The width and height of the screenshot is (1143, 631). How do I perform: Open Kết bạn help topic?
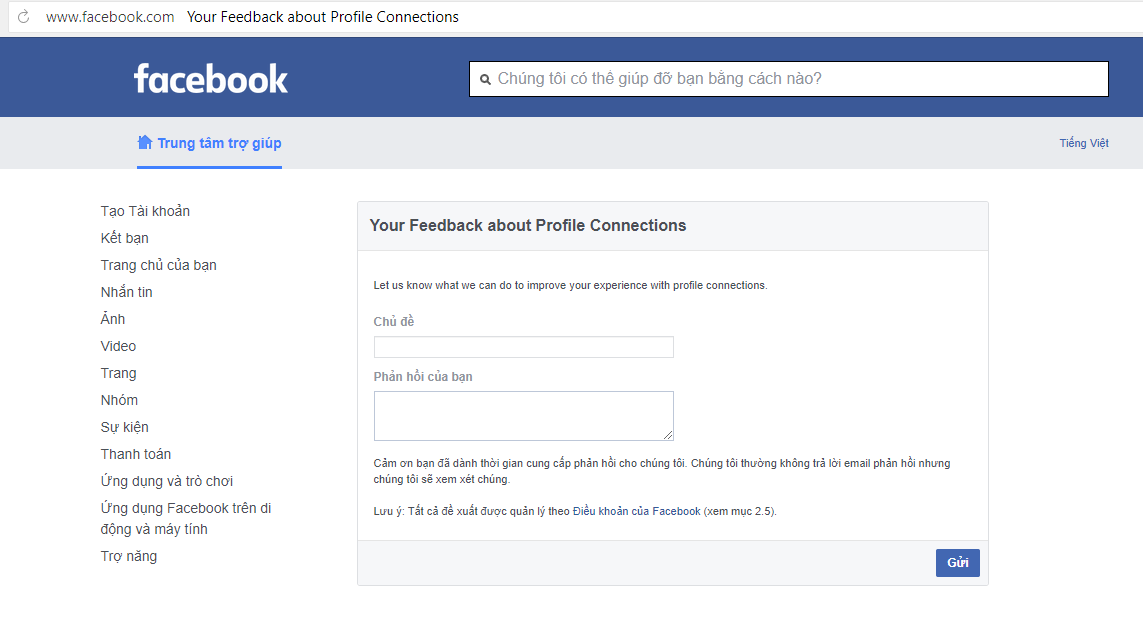(125, 238)
